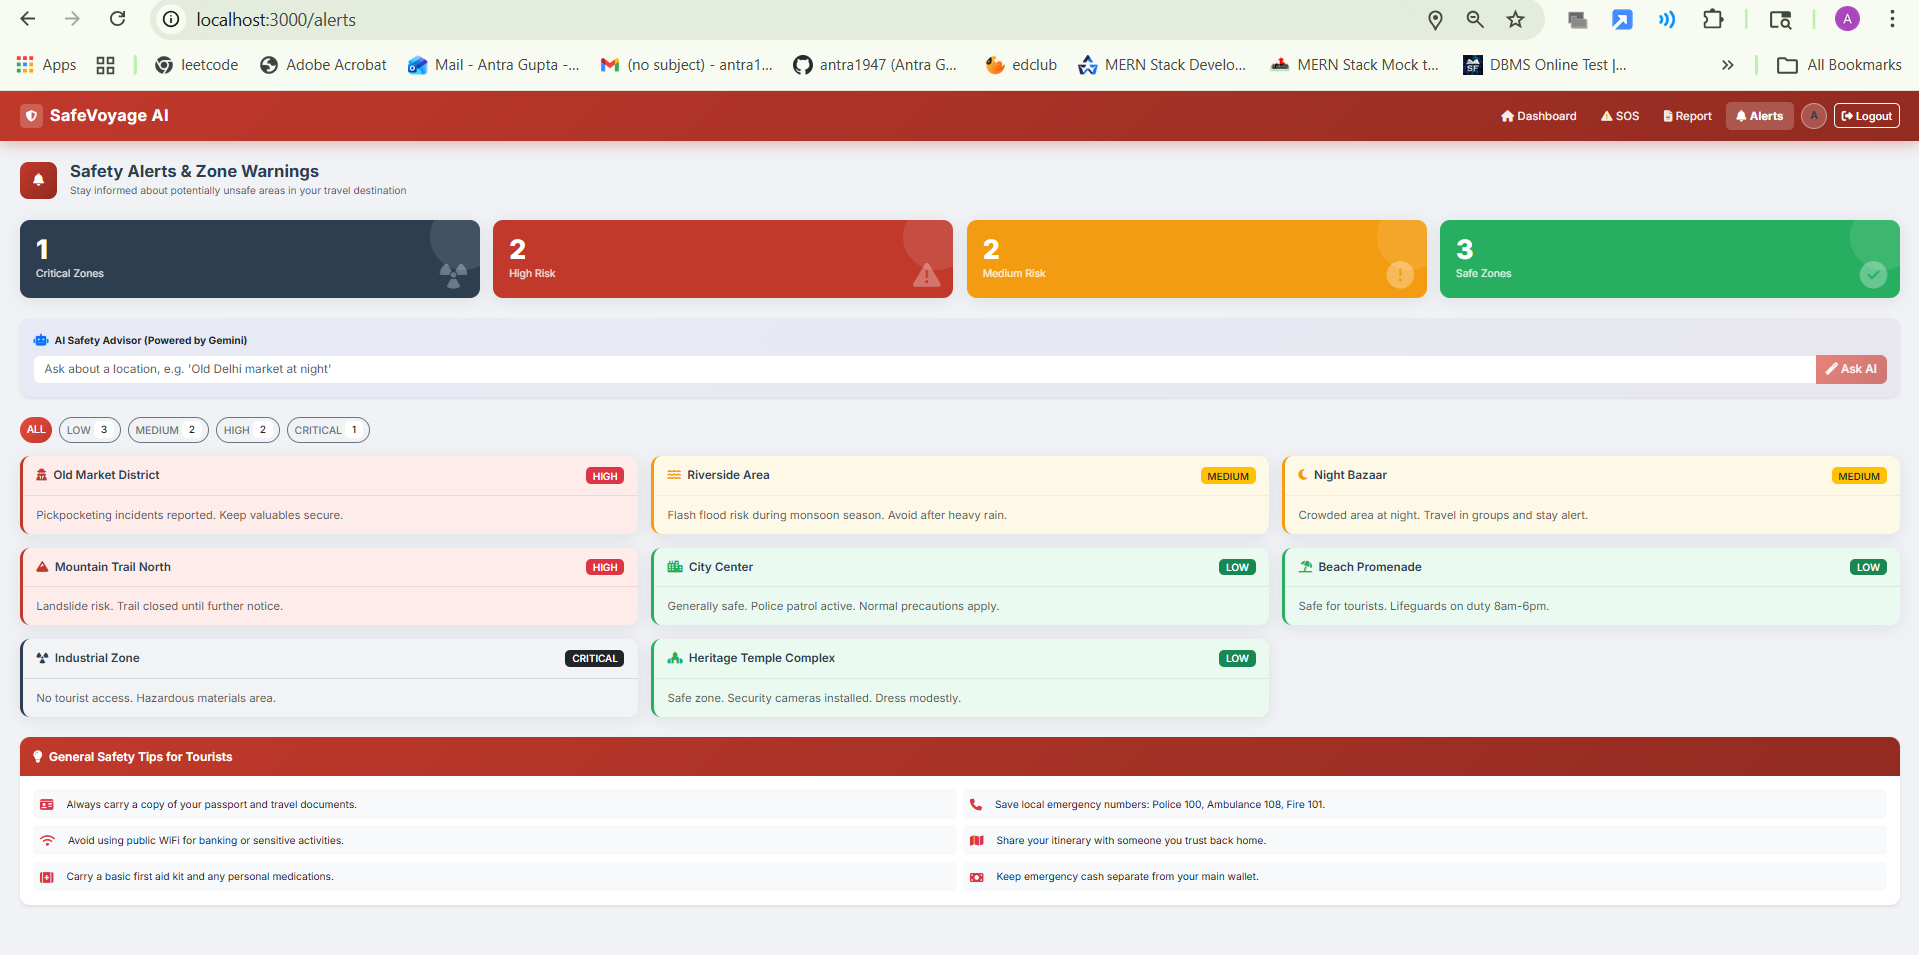Click the user avatar A in app navbar
Viewport: 1919px width, 955px height.
(x=1814, y=116)
